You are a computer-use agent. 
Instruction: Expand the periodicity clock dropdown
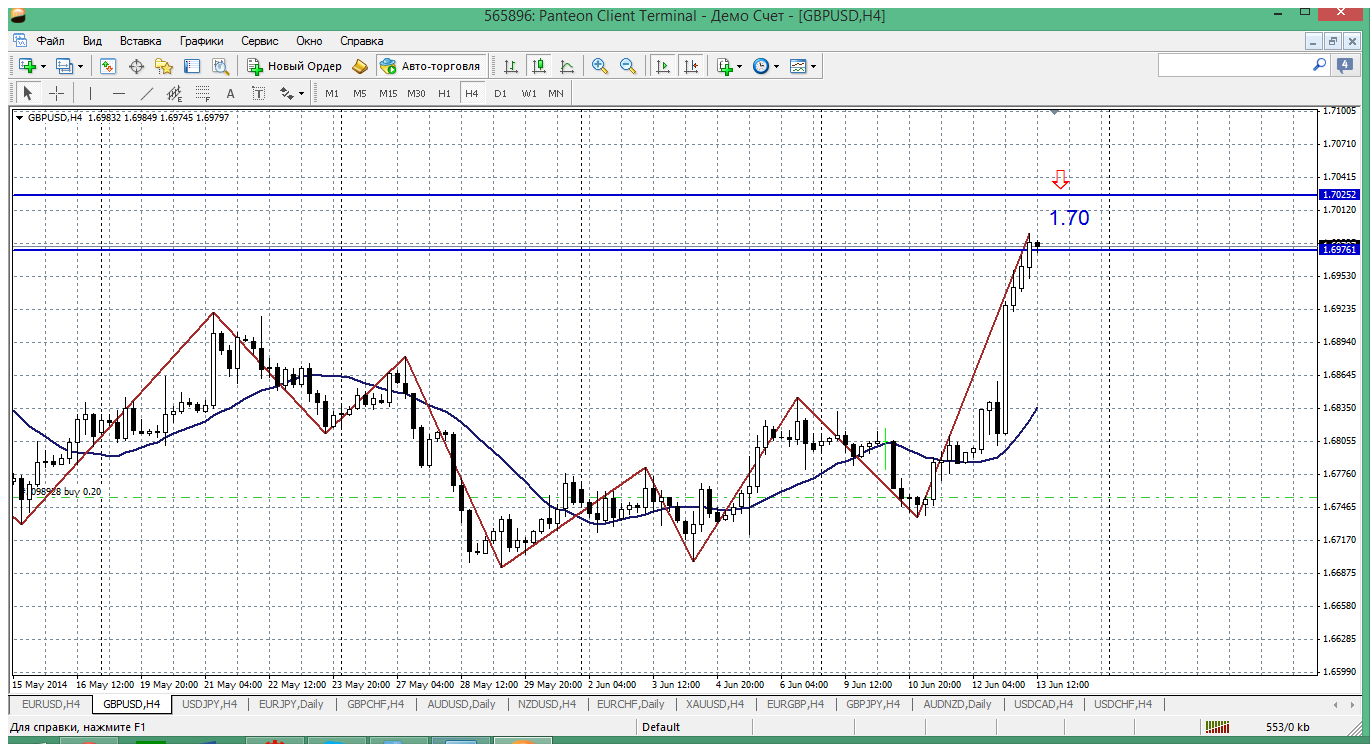click(777, 66)
